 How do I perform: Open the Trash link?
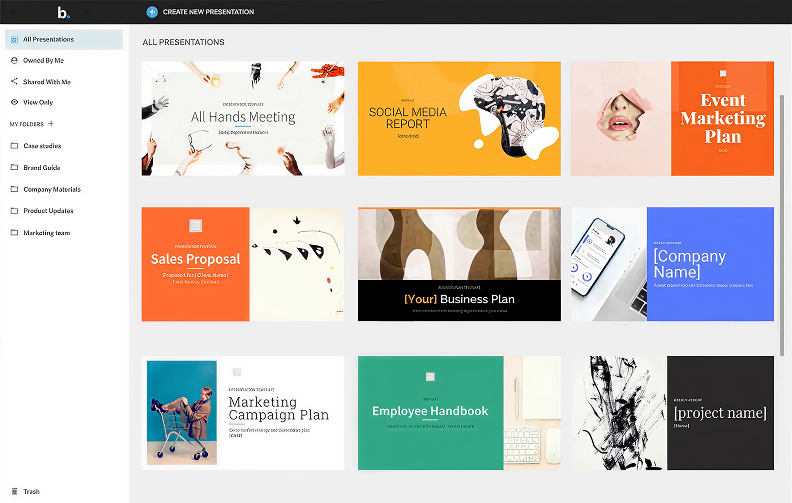[x=31, y=491]
